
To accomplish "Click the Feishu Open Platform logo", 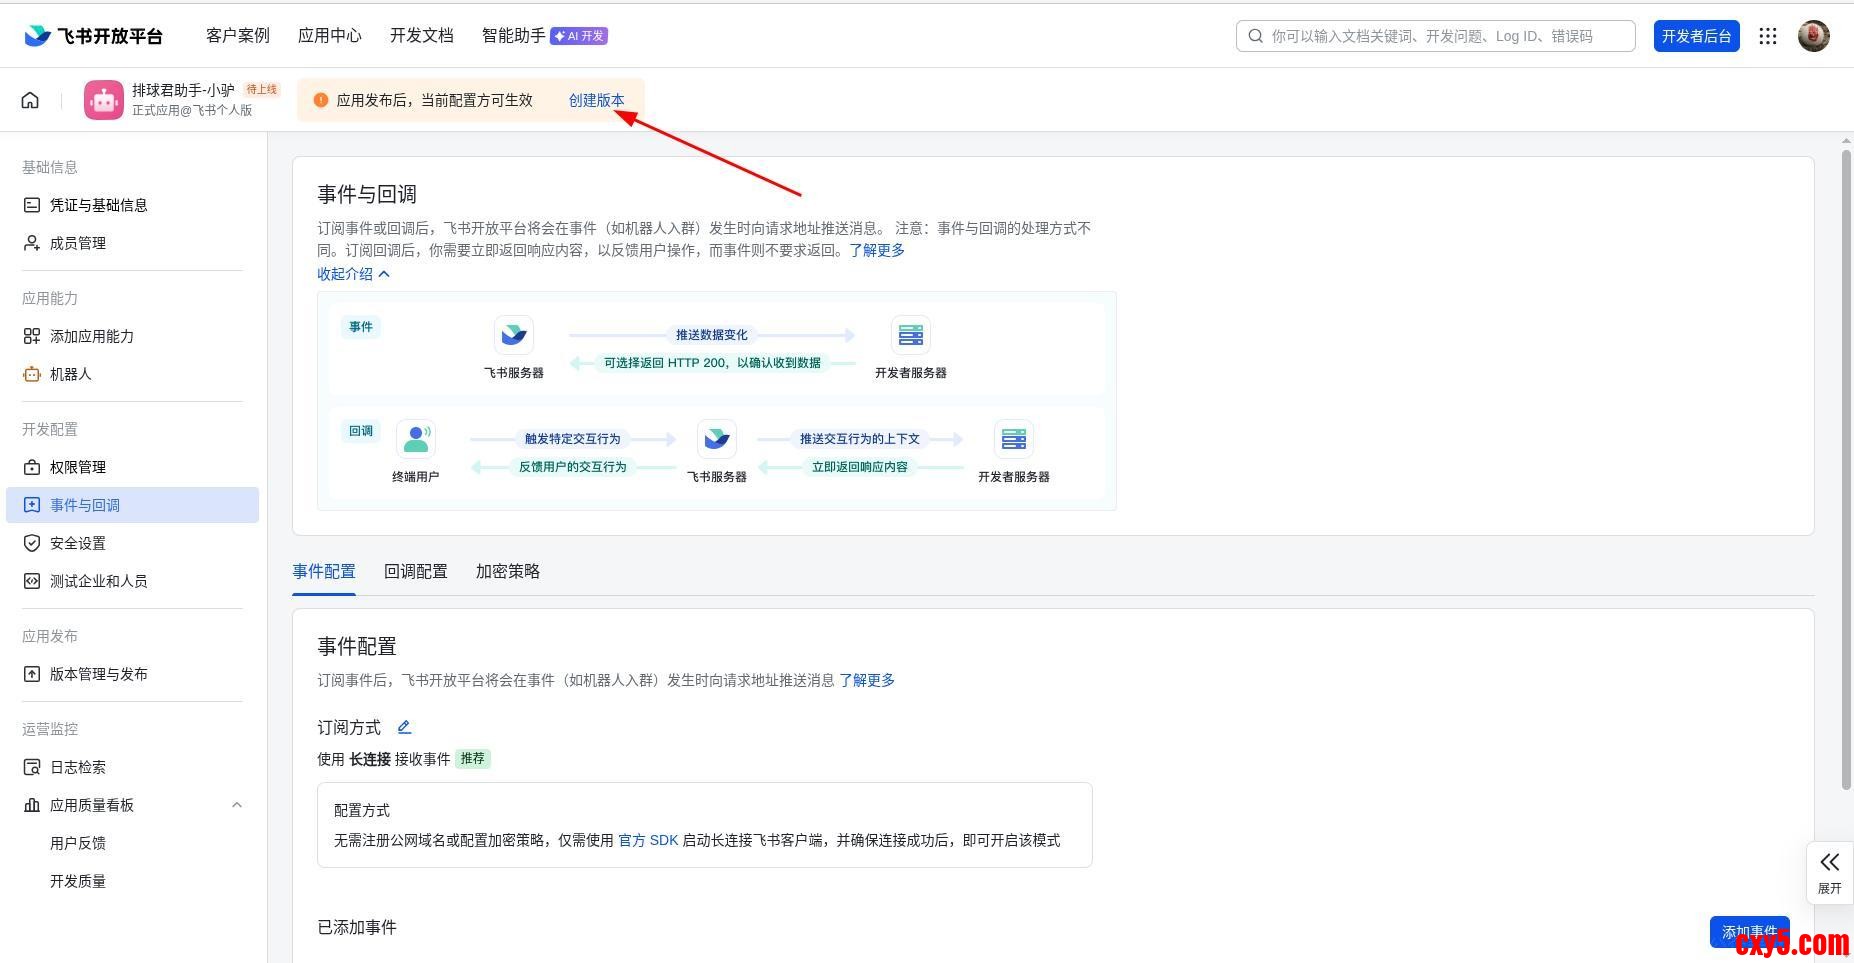I will pos(93,36).
